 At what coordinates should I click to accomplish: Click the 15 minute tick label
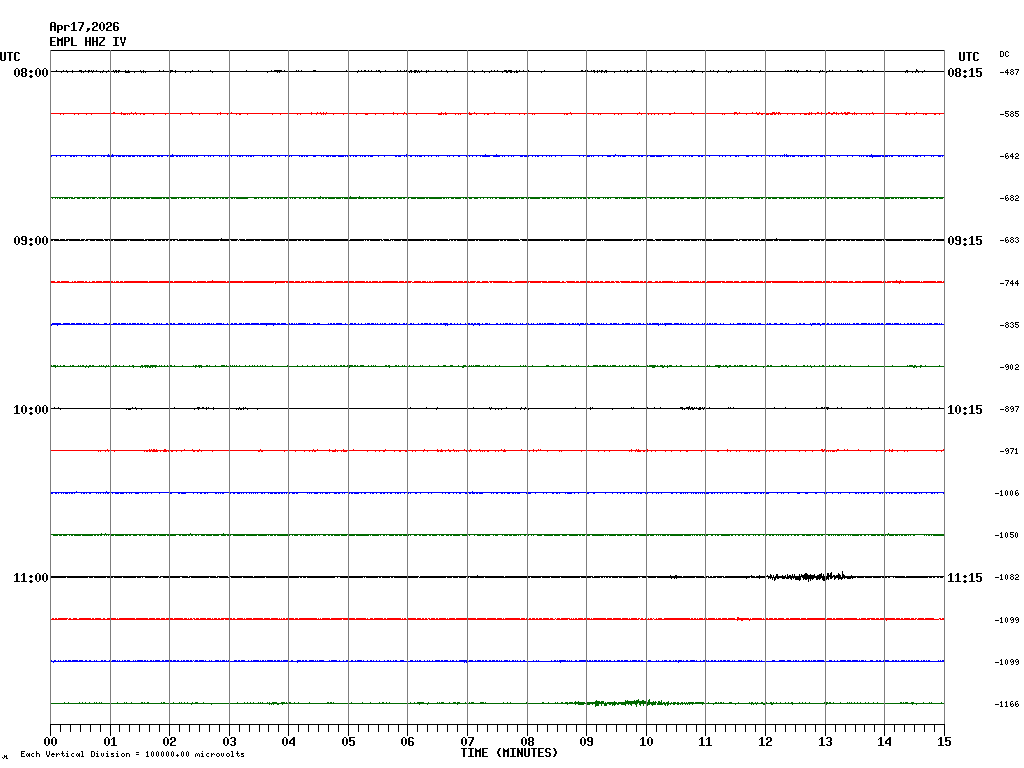pyautogui.click(x=944, y=742)
